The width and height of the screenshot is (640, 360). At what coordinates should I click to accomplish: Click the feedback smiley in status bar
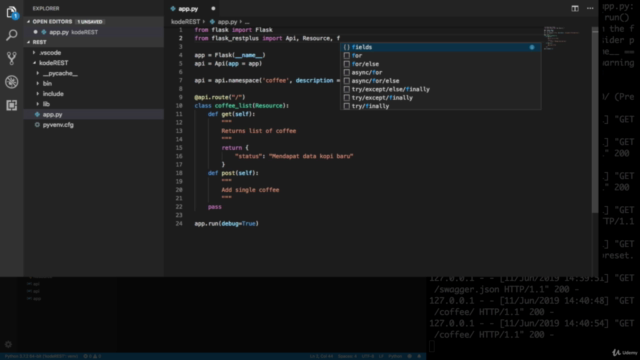point(409,356)
